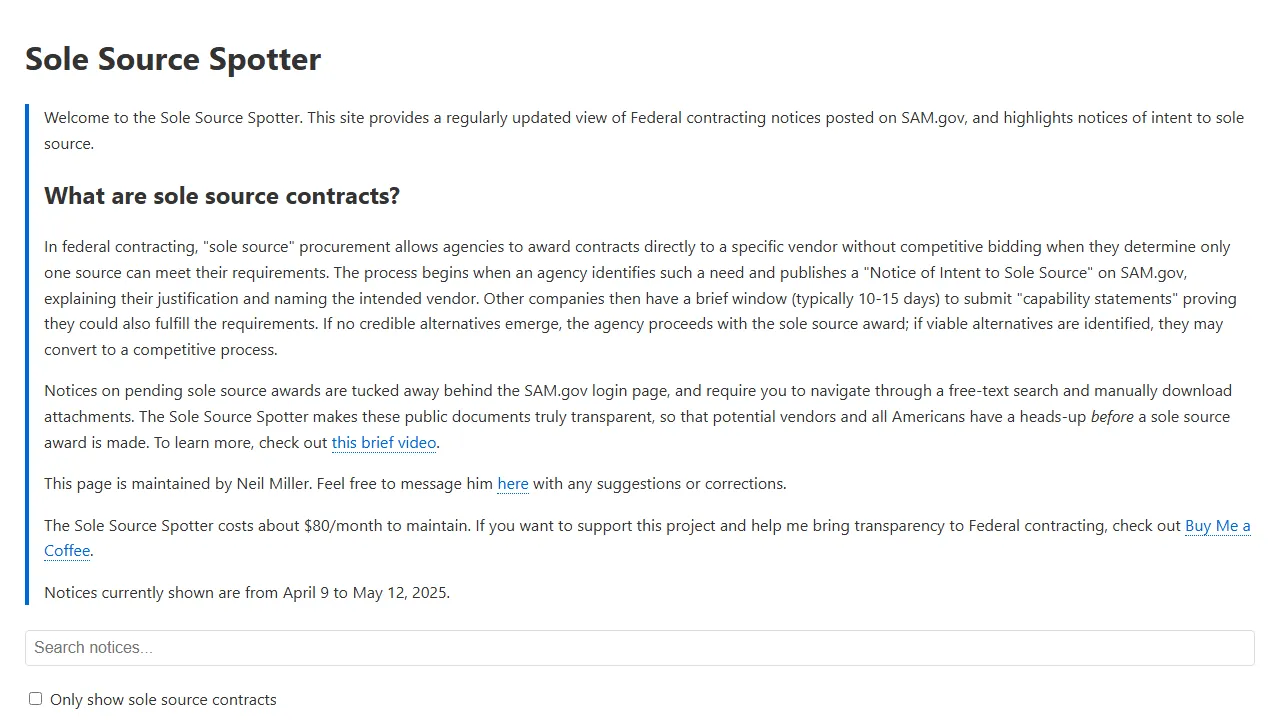Select the 'Sole Source Spotter' page title
This screenshot has height=720, width=1280.
point(172,59)
